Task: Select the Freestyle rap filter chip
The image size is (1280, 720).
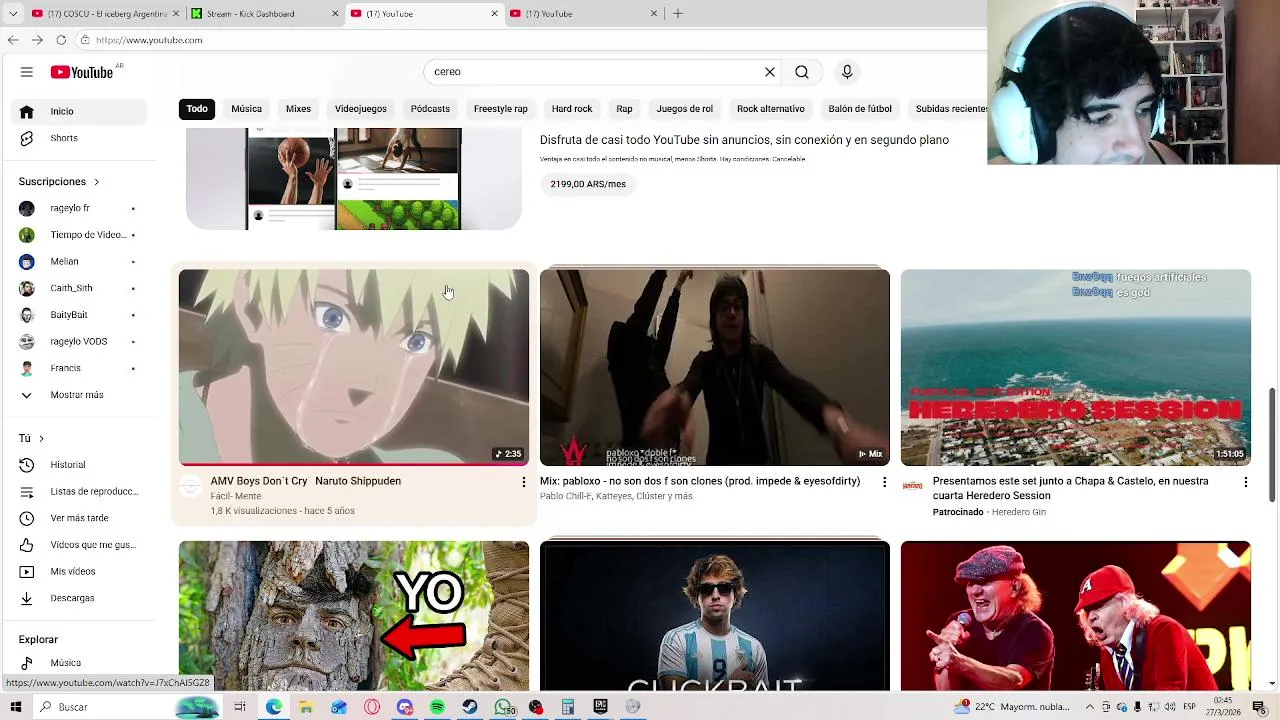Action: pos(500,109)
